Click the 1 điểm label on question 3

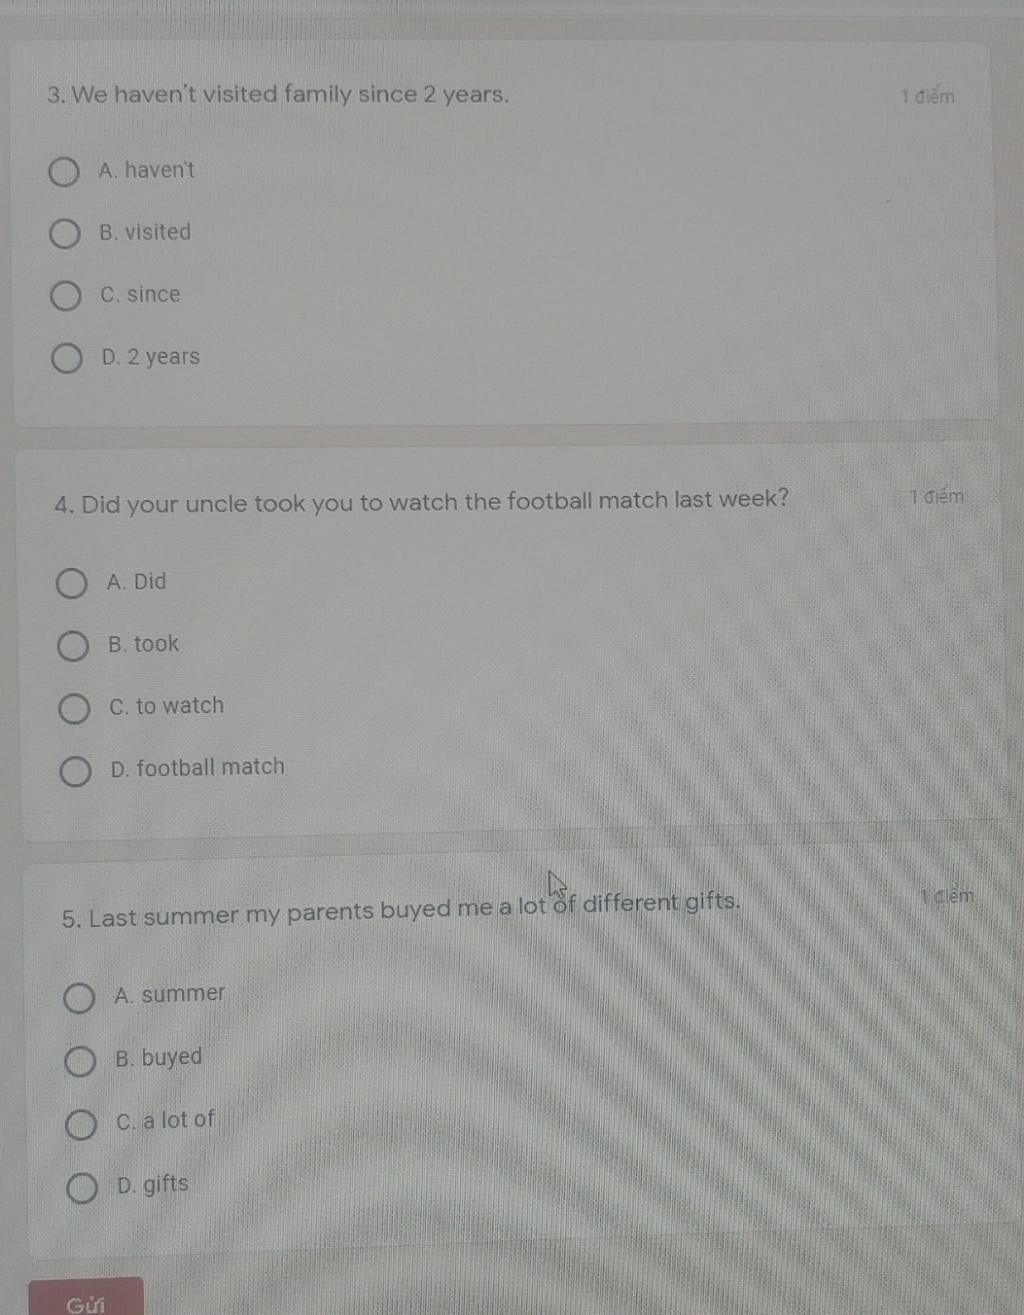927,97
